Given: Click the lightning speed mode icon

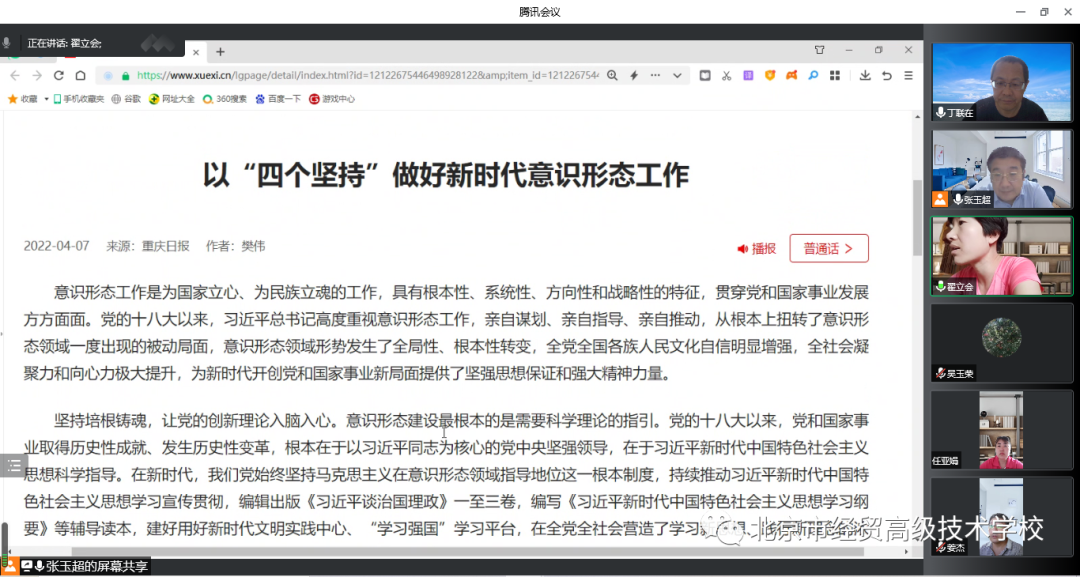Looking at the screenshot, I should 634,76.
